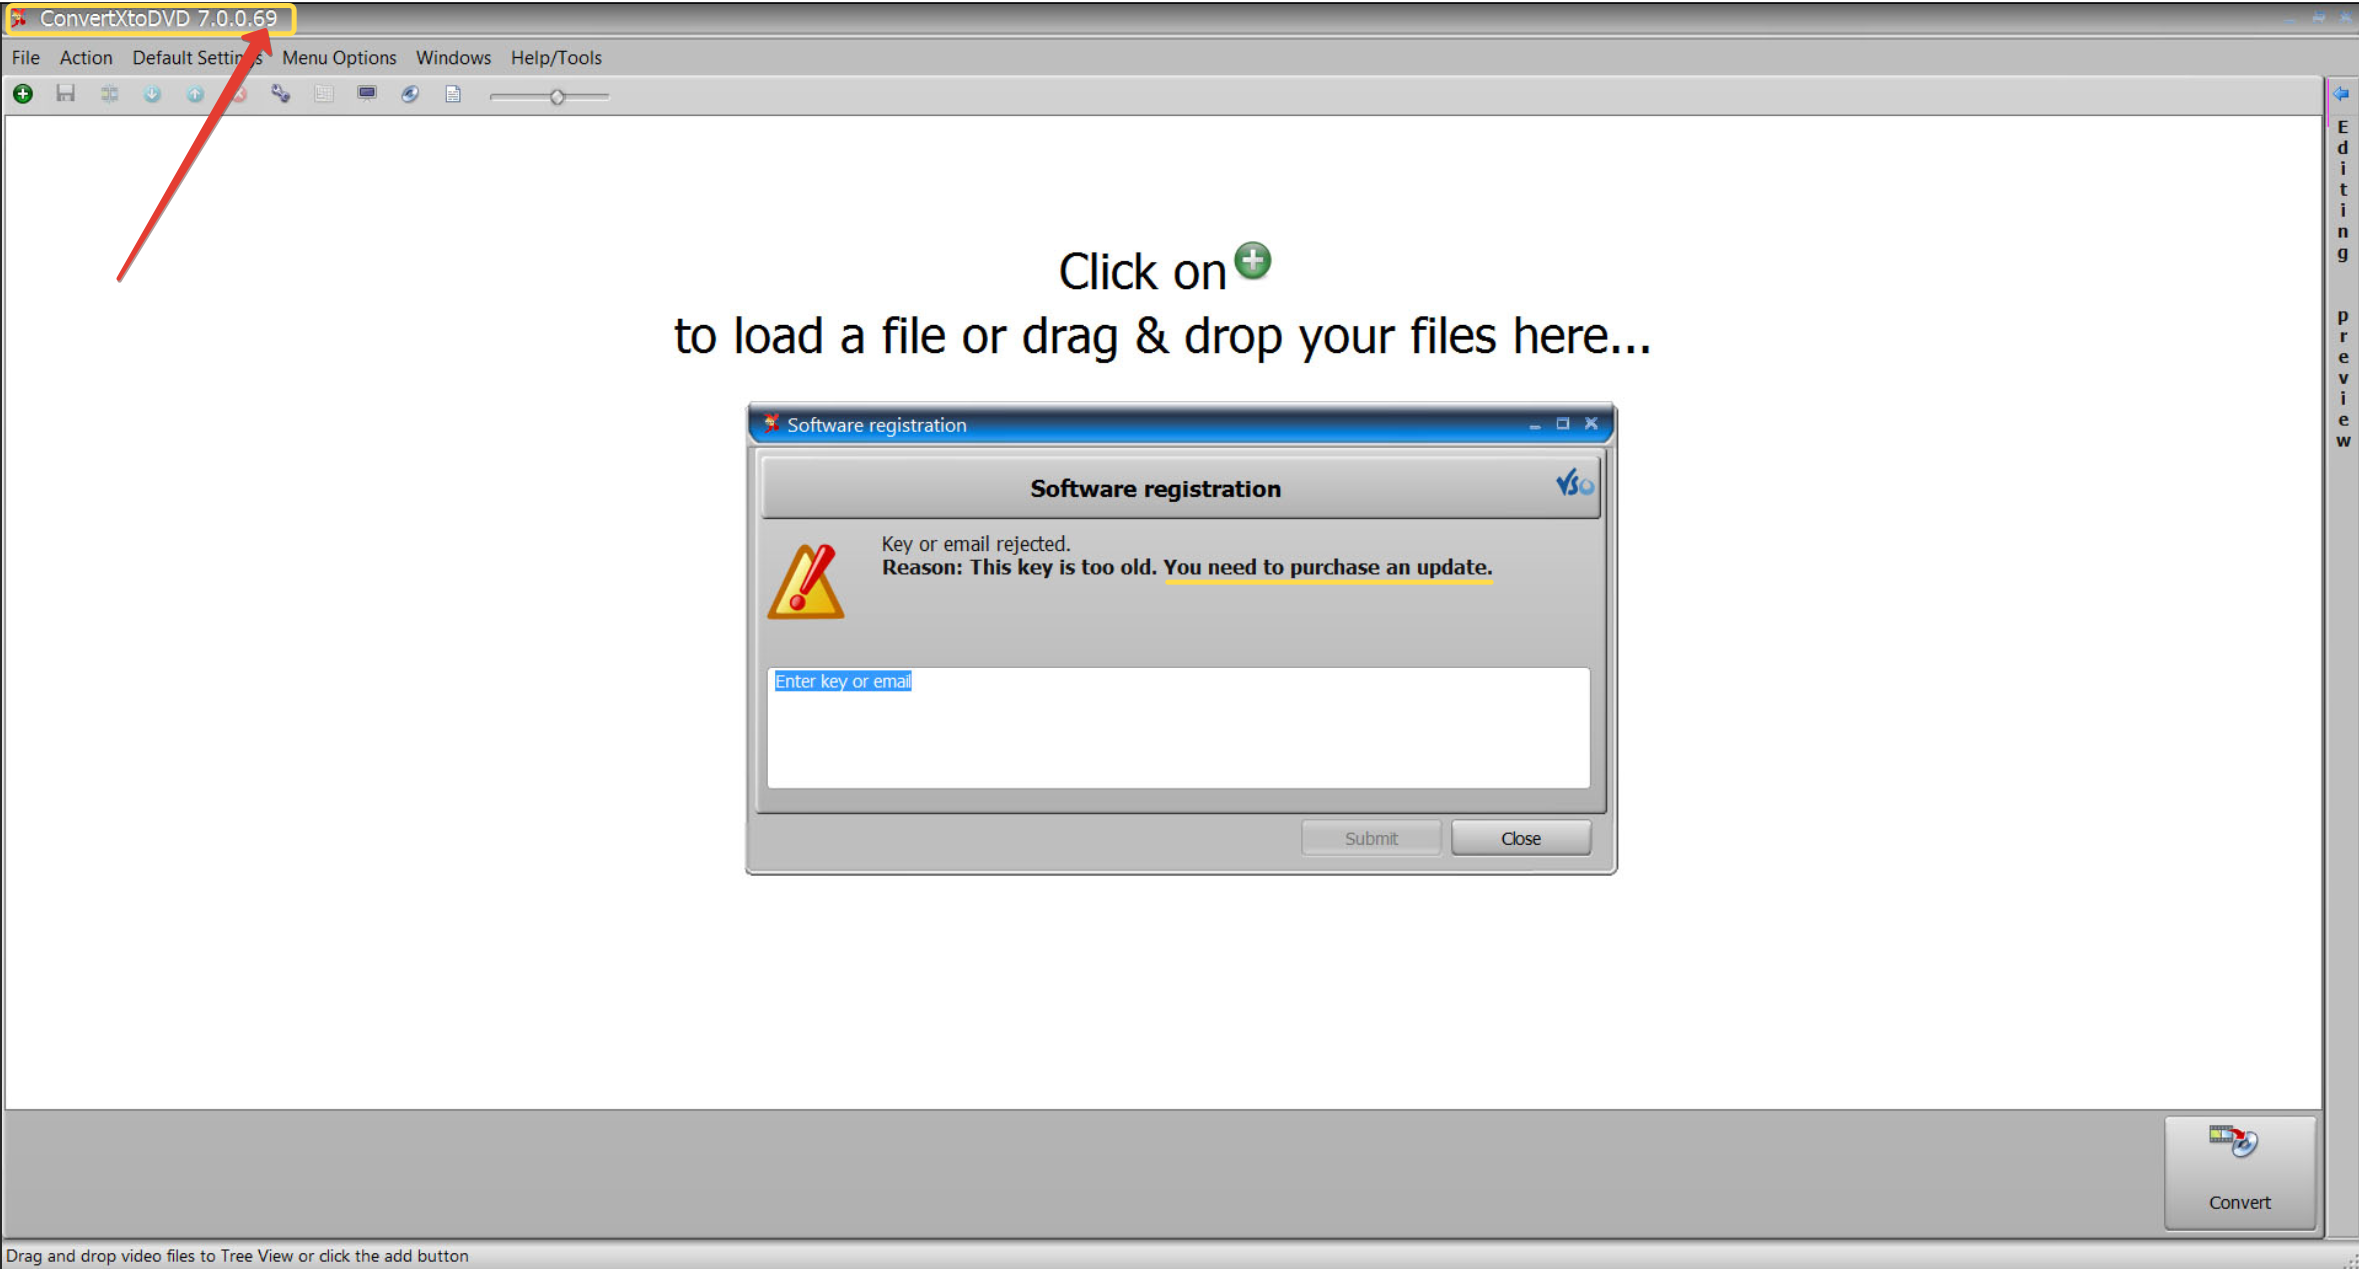Click the Close button in the registration dialog
Image resolution: width=2359 pixels, height=1269 pixels.
point(1521,838)
